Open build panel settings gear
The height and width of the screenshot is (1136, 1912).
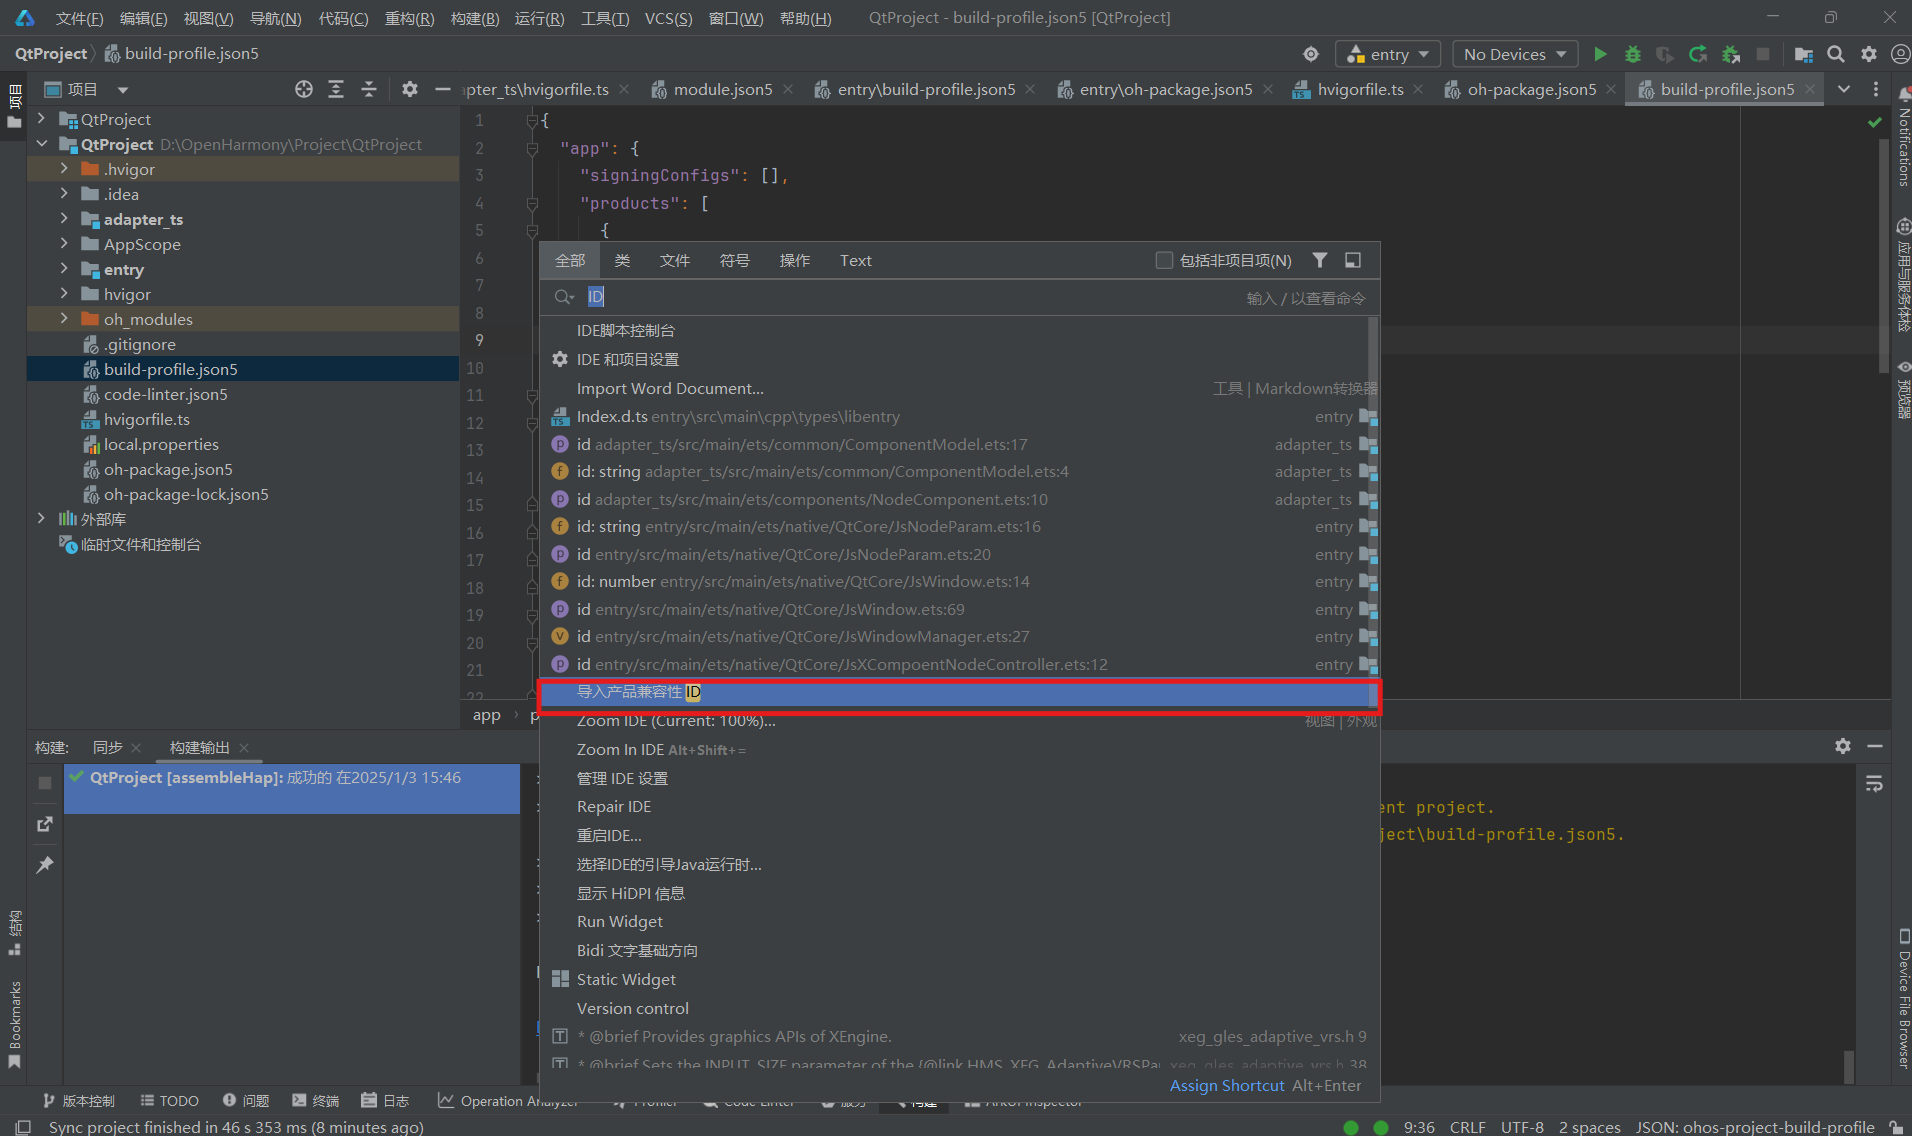(1843, 746)
